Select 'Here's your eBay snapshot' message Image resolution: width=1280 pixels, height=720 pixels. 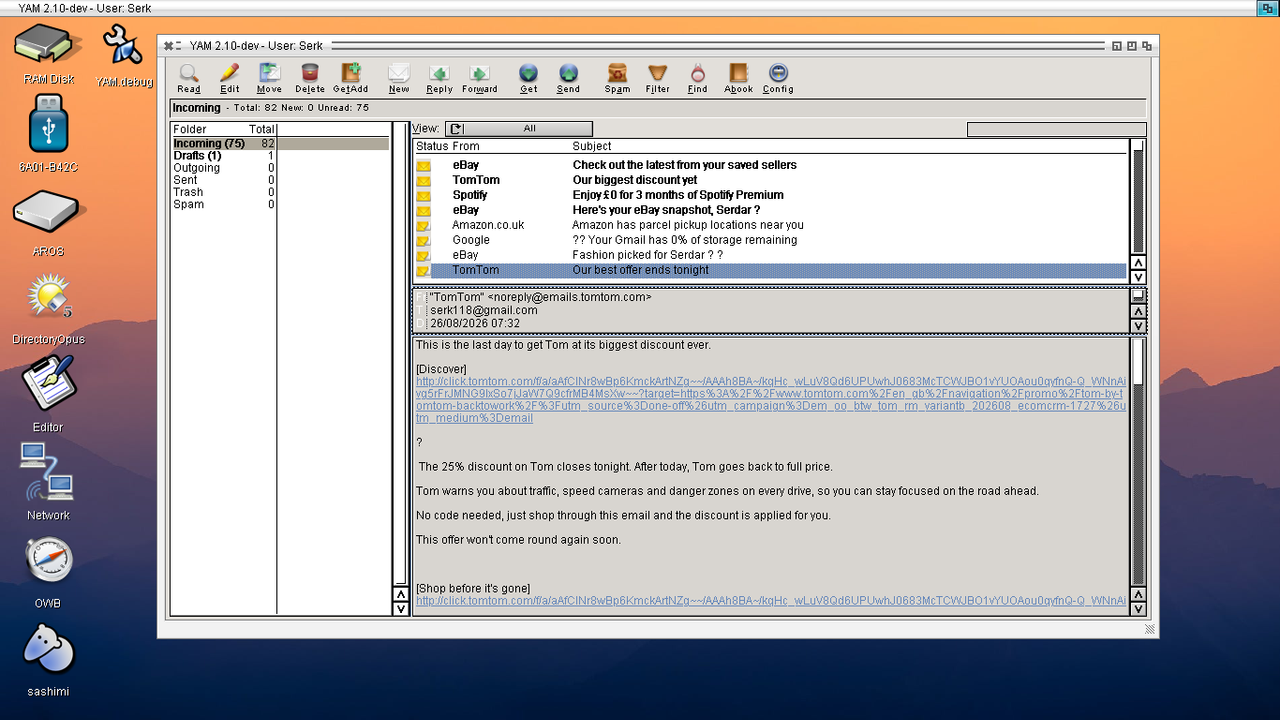(x=771, y=210)
